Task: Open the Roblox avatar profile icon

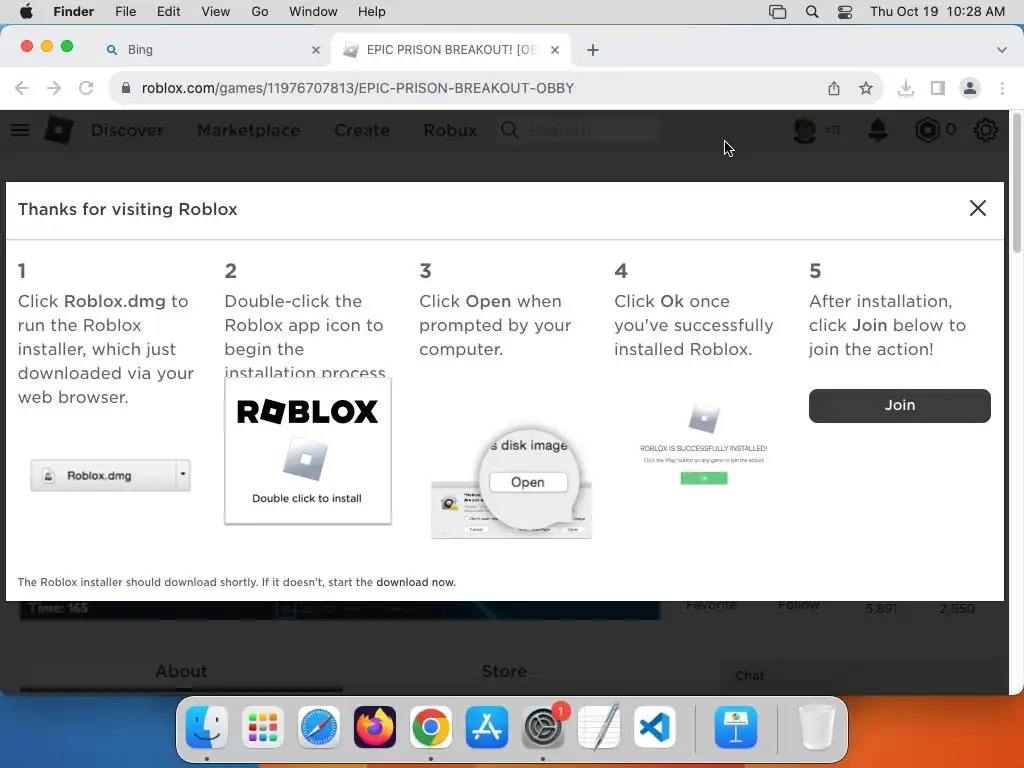Action: click(805, 130)
